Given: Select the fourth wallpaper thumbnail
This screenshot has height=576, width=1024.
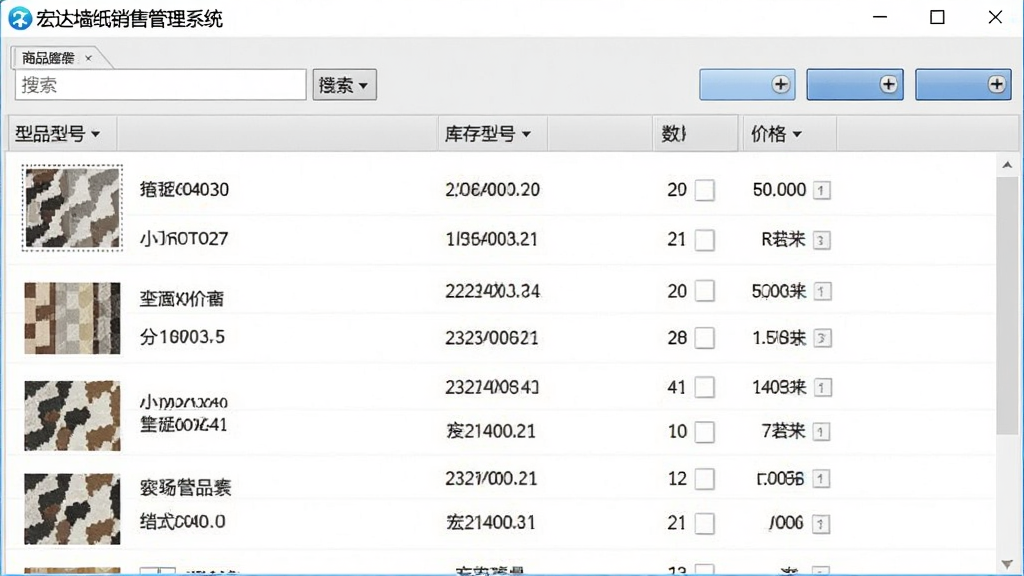Looking at the screenshot, I should pyautogui.click(x=72, y=509).
